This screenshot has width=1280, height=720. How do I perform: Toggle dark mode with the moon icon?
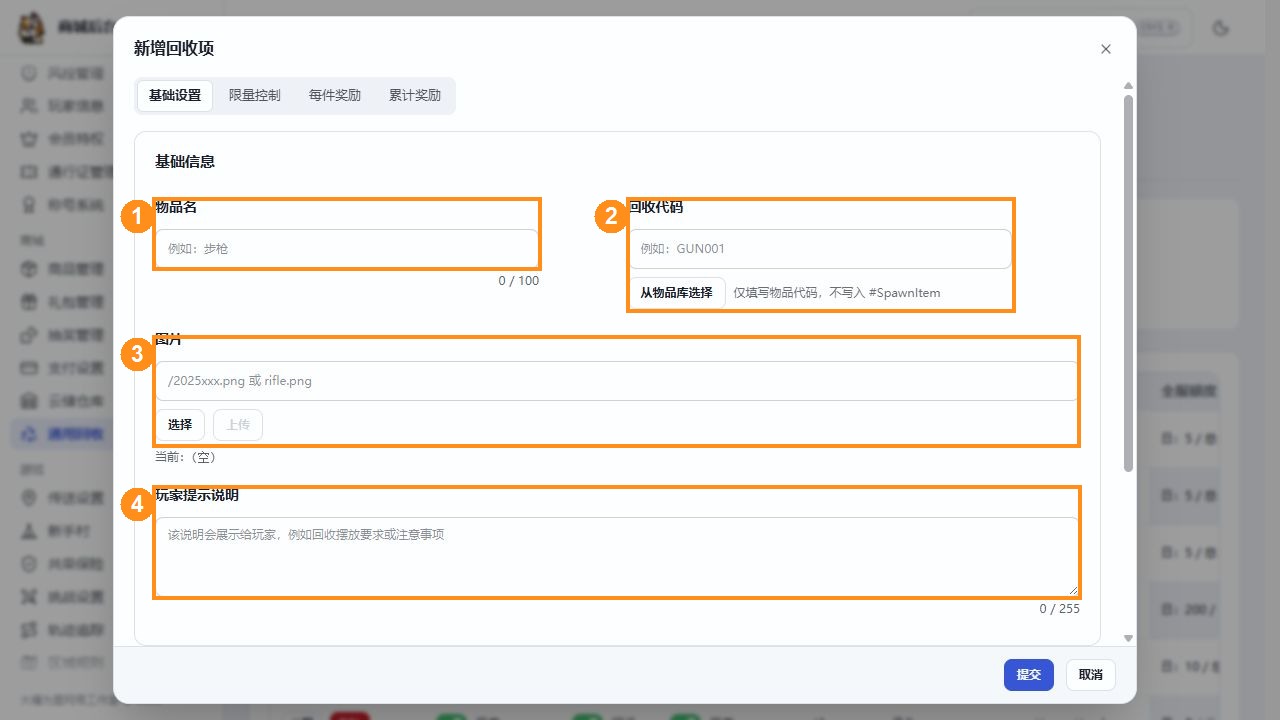pos(1220,28)
